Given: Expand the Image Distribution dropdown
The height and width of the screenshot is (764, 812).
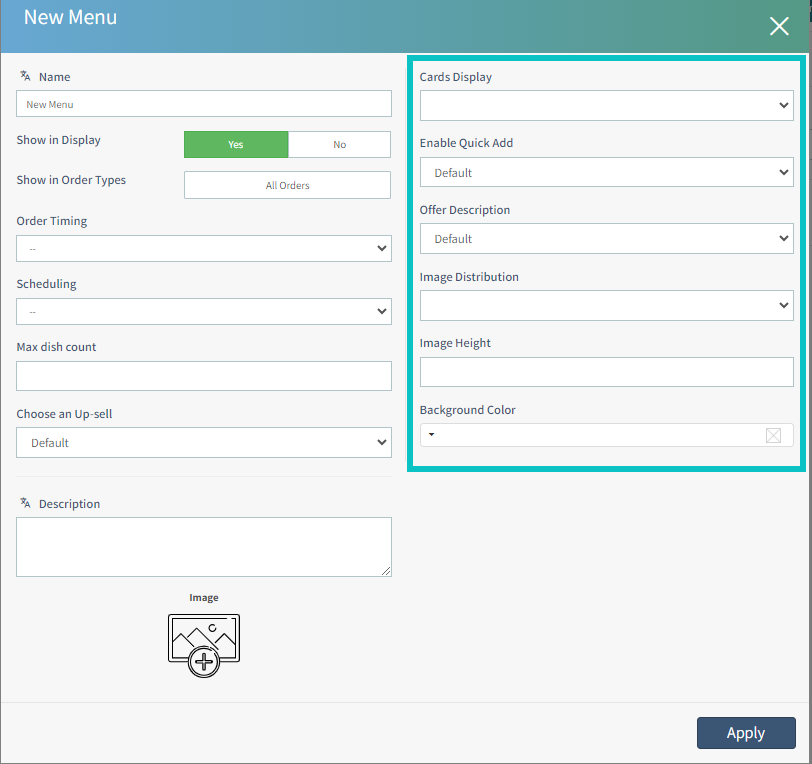Looking at the screenshot, I should click(x=606, y=305).
